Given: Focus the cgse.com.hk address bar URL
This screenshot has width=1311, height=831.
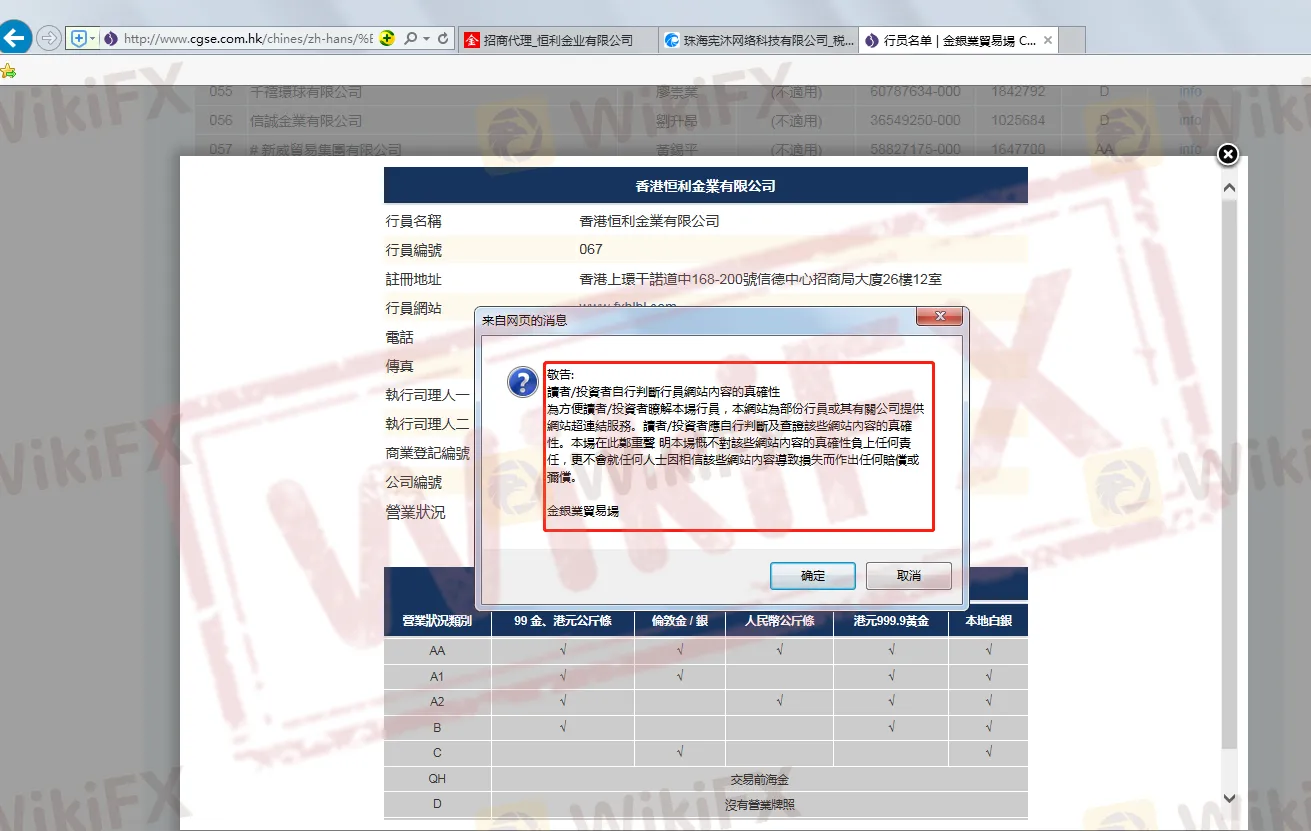Looking at the screenshot, I should coord(247,39).
